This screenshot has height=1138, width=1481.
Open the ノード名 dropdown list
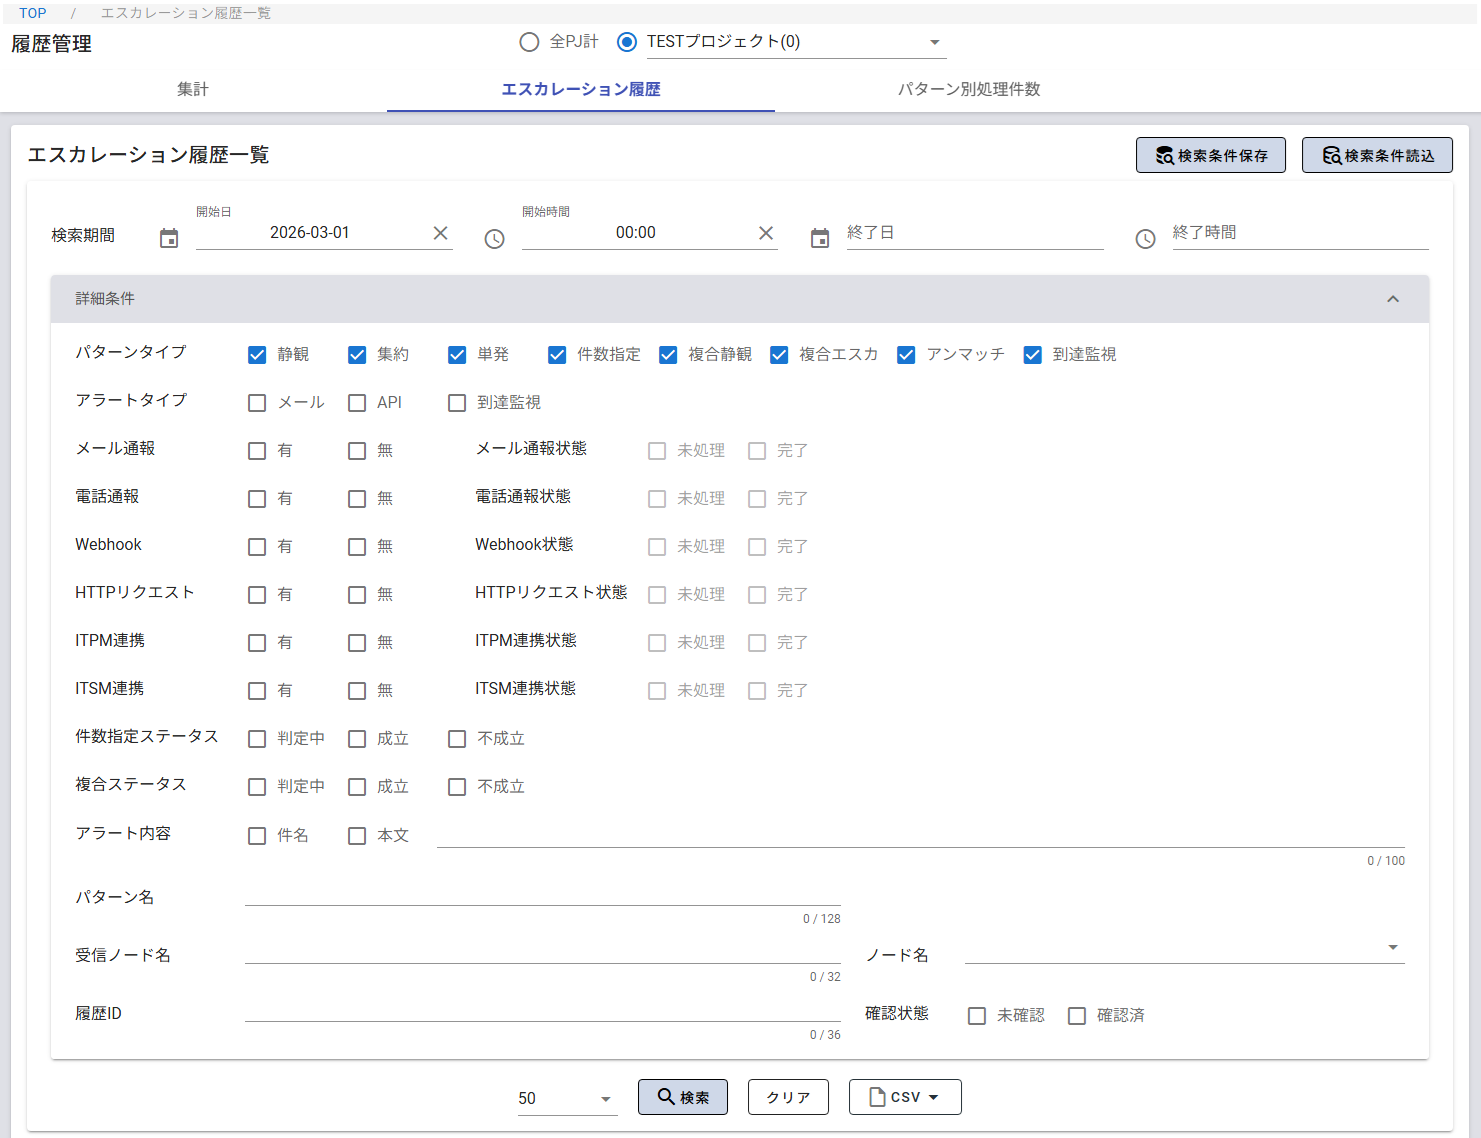[x=1392, y=948]
